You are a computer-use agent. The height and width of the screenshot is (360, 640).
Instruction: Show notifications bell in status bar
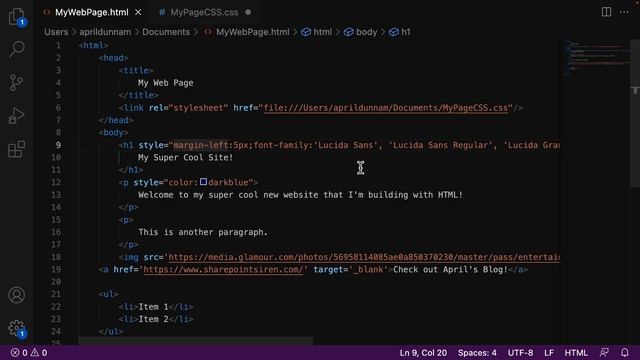click(x=624, y=352)
